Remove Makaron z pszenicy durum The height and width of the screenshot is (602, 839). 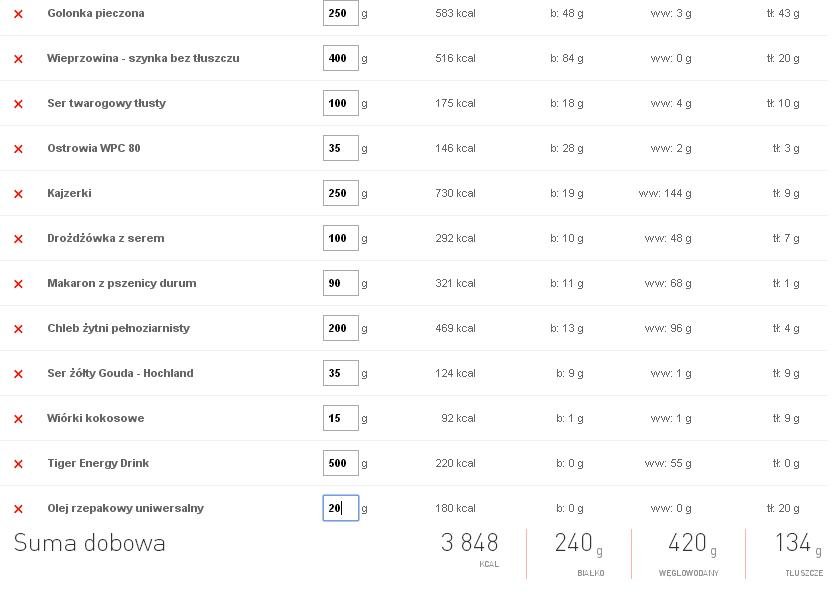(18, 284)
